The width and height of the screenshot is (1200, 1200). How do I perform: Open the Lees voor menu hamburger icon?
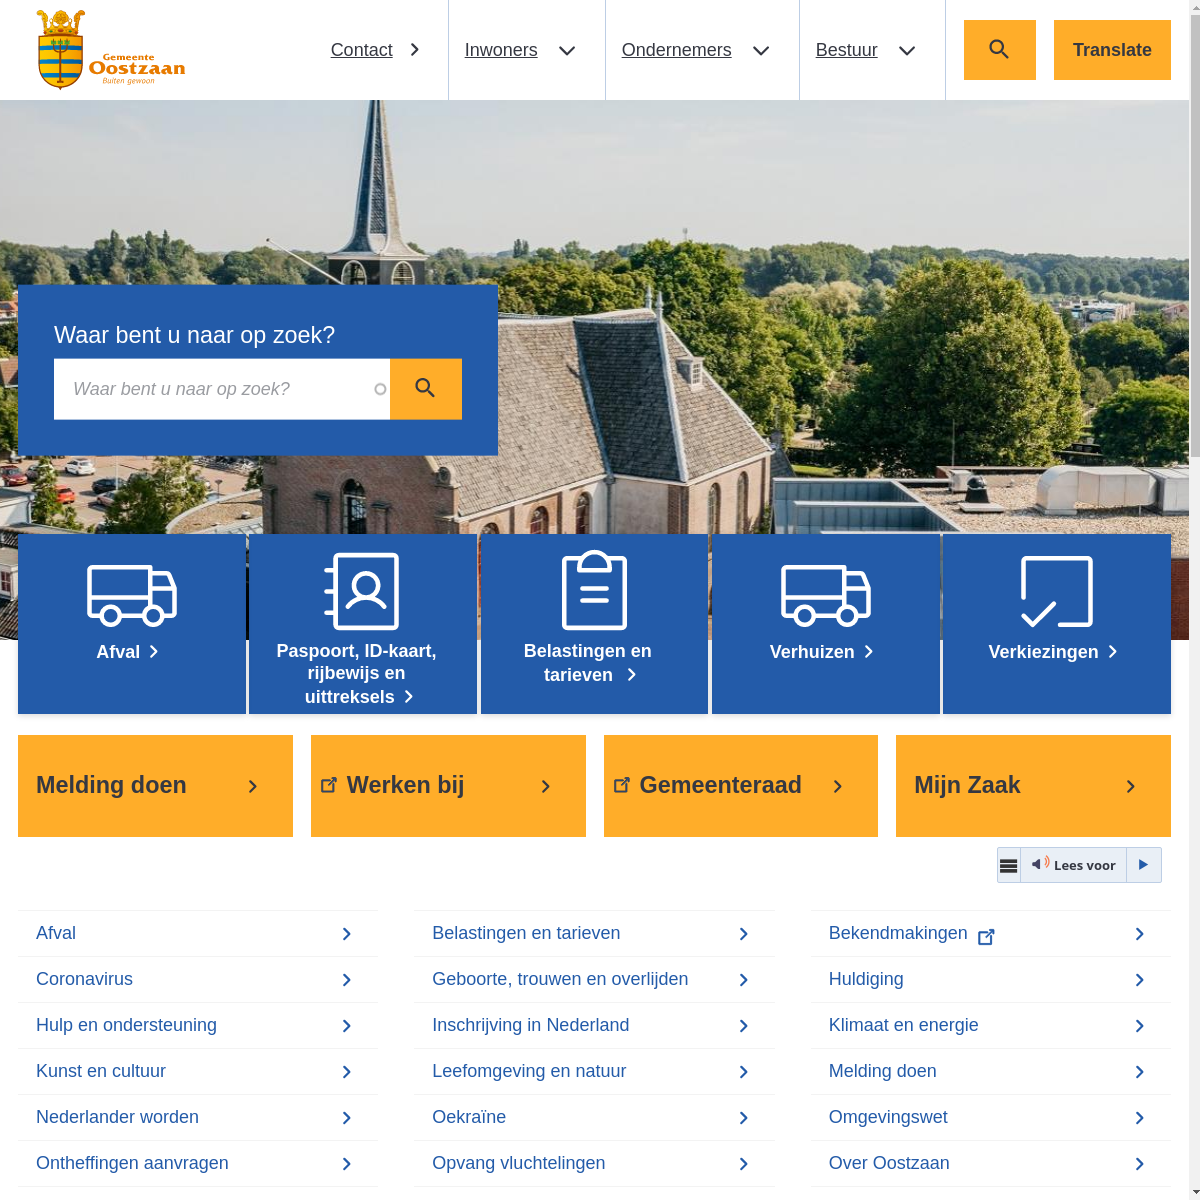pyautogui.click(x=1009, y=865)
